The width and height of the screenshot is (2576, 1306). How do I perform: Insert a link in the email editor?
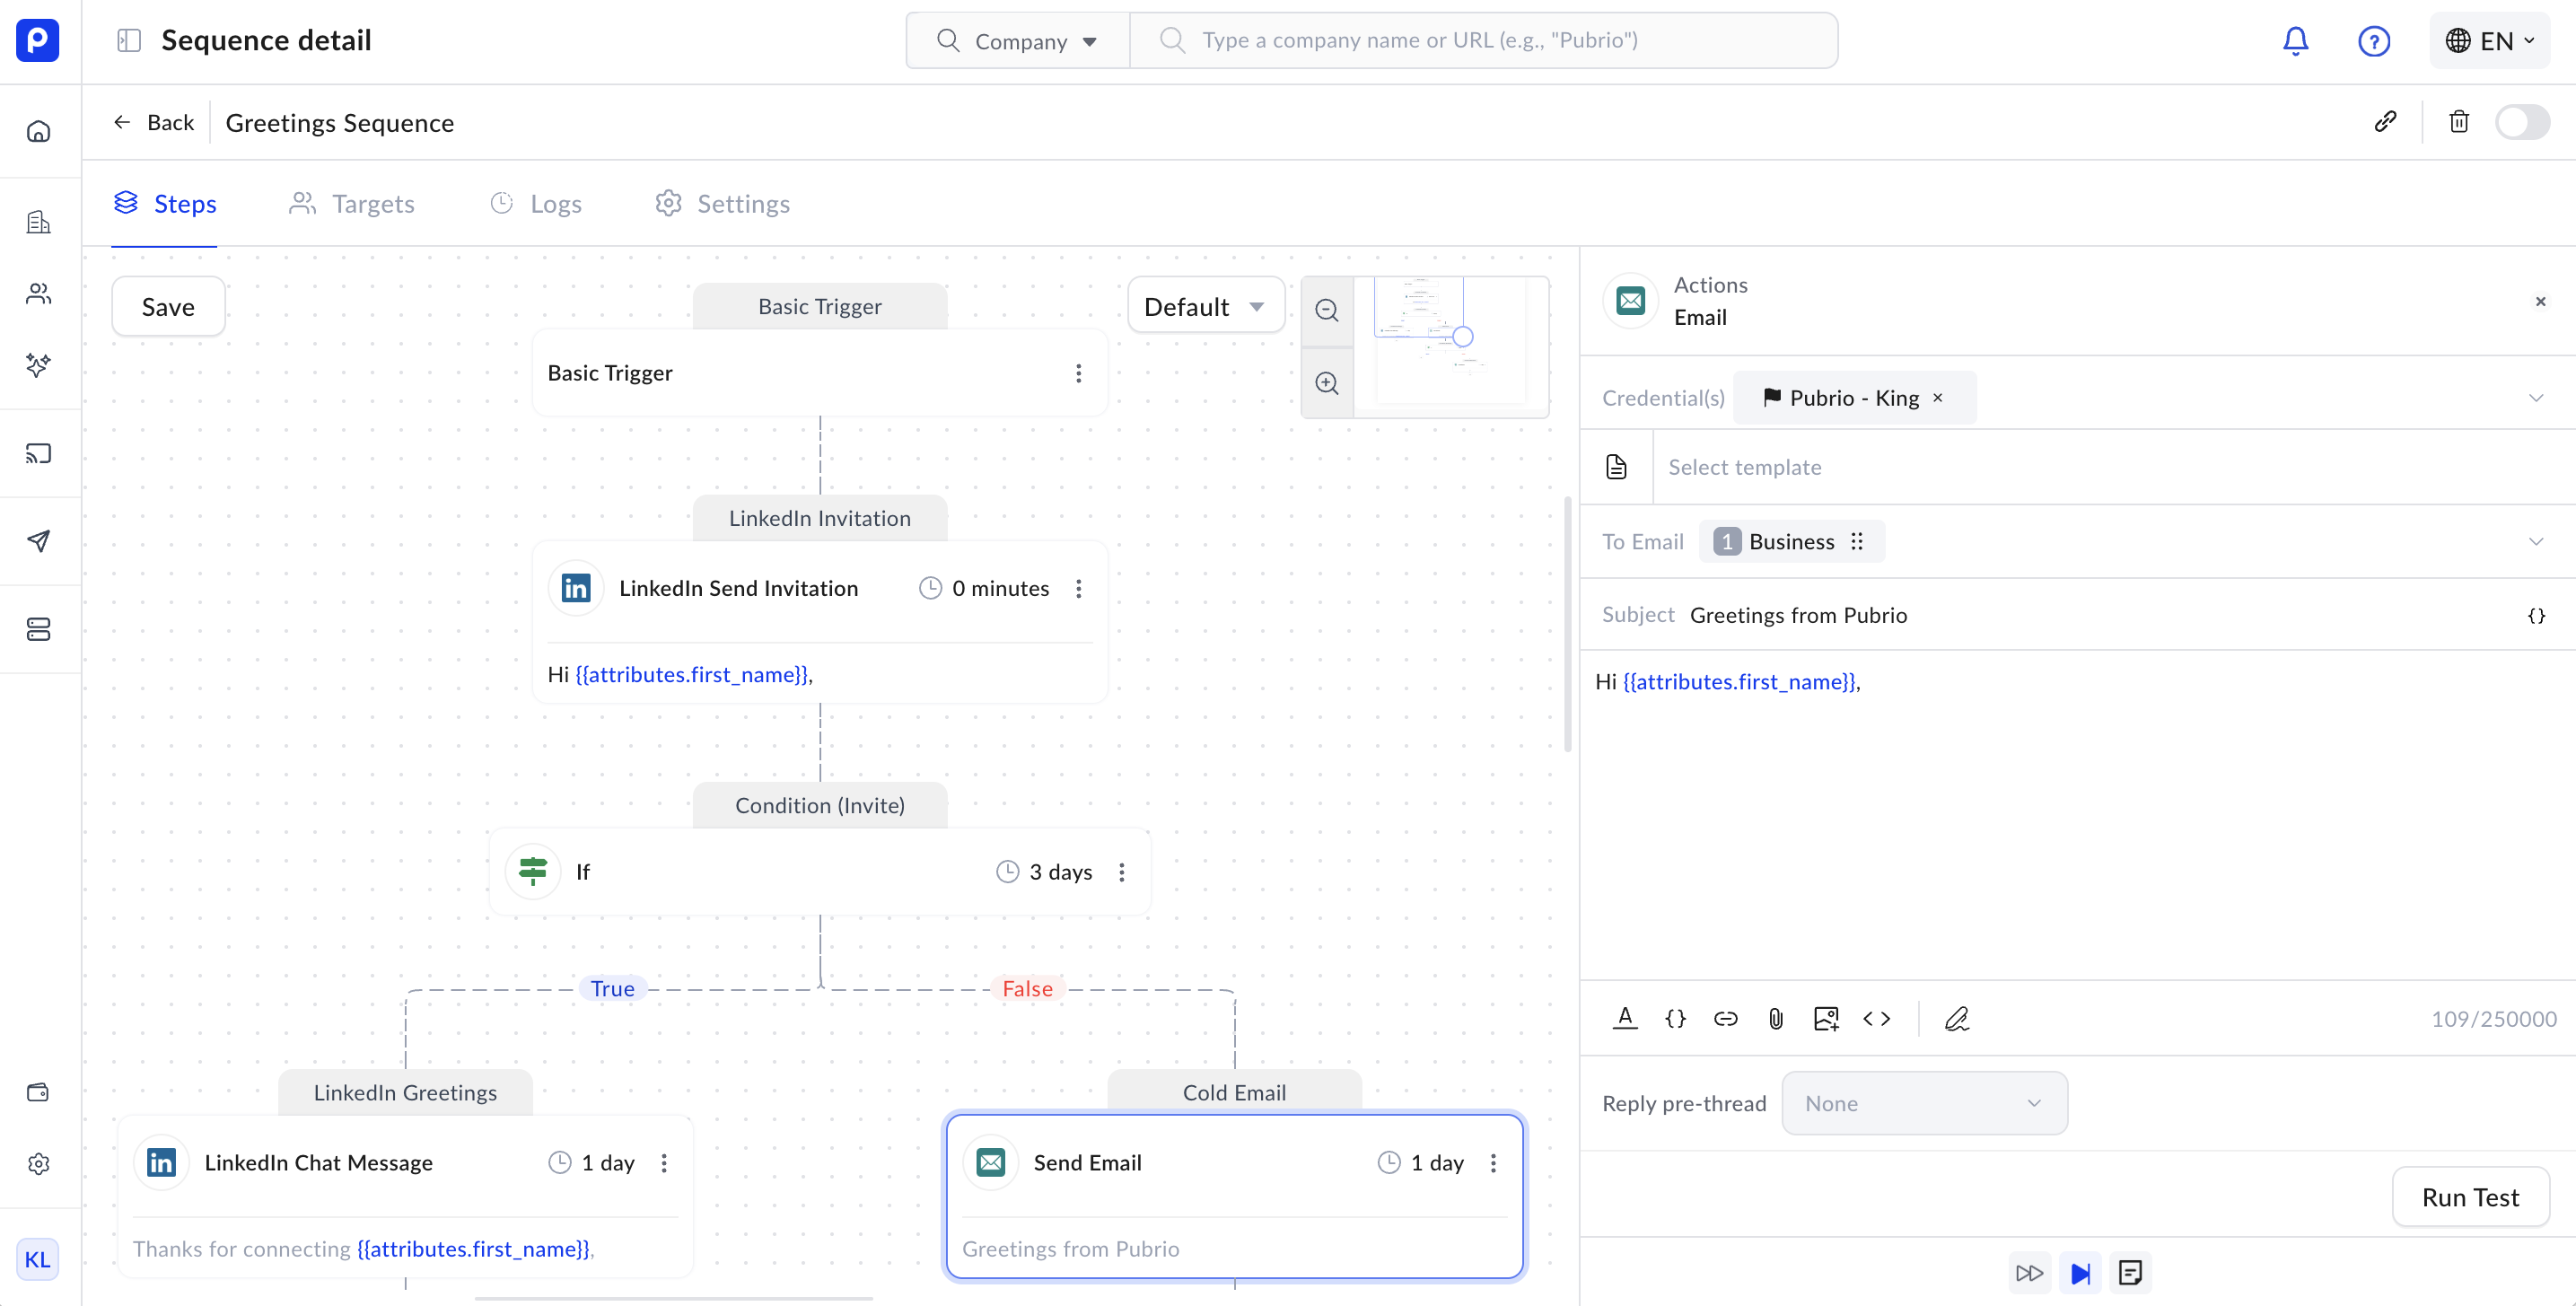pos(1726,1018)
